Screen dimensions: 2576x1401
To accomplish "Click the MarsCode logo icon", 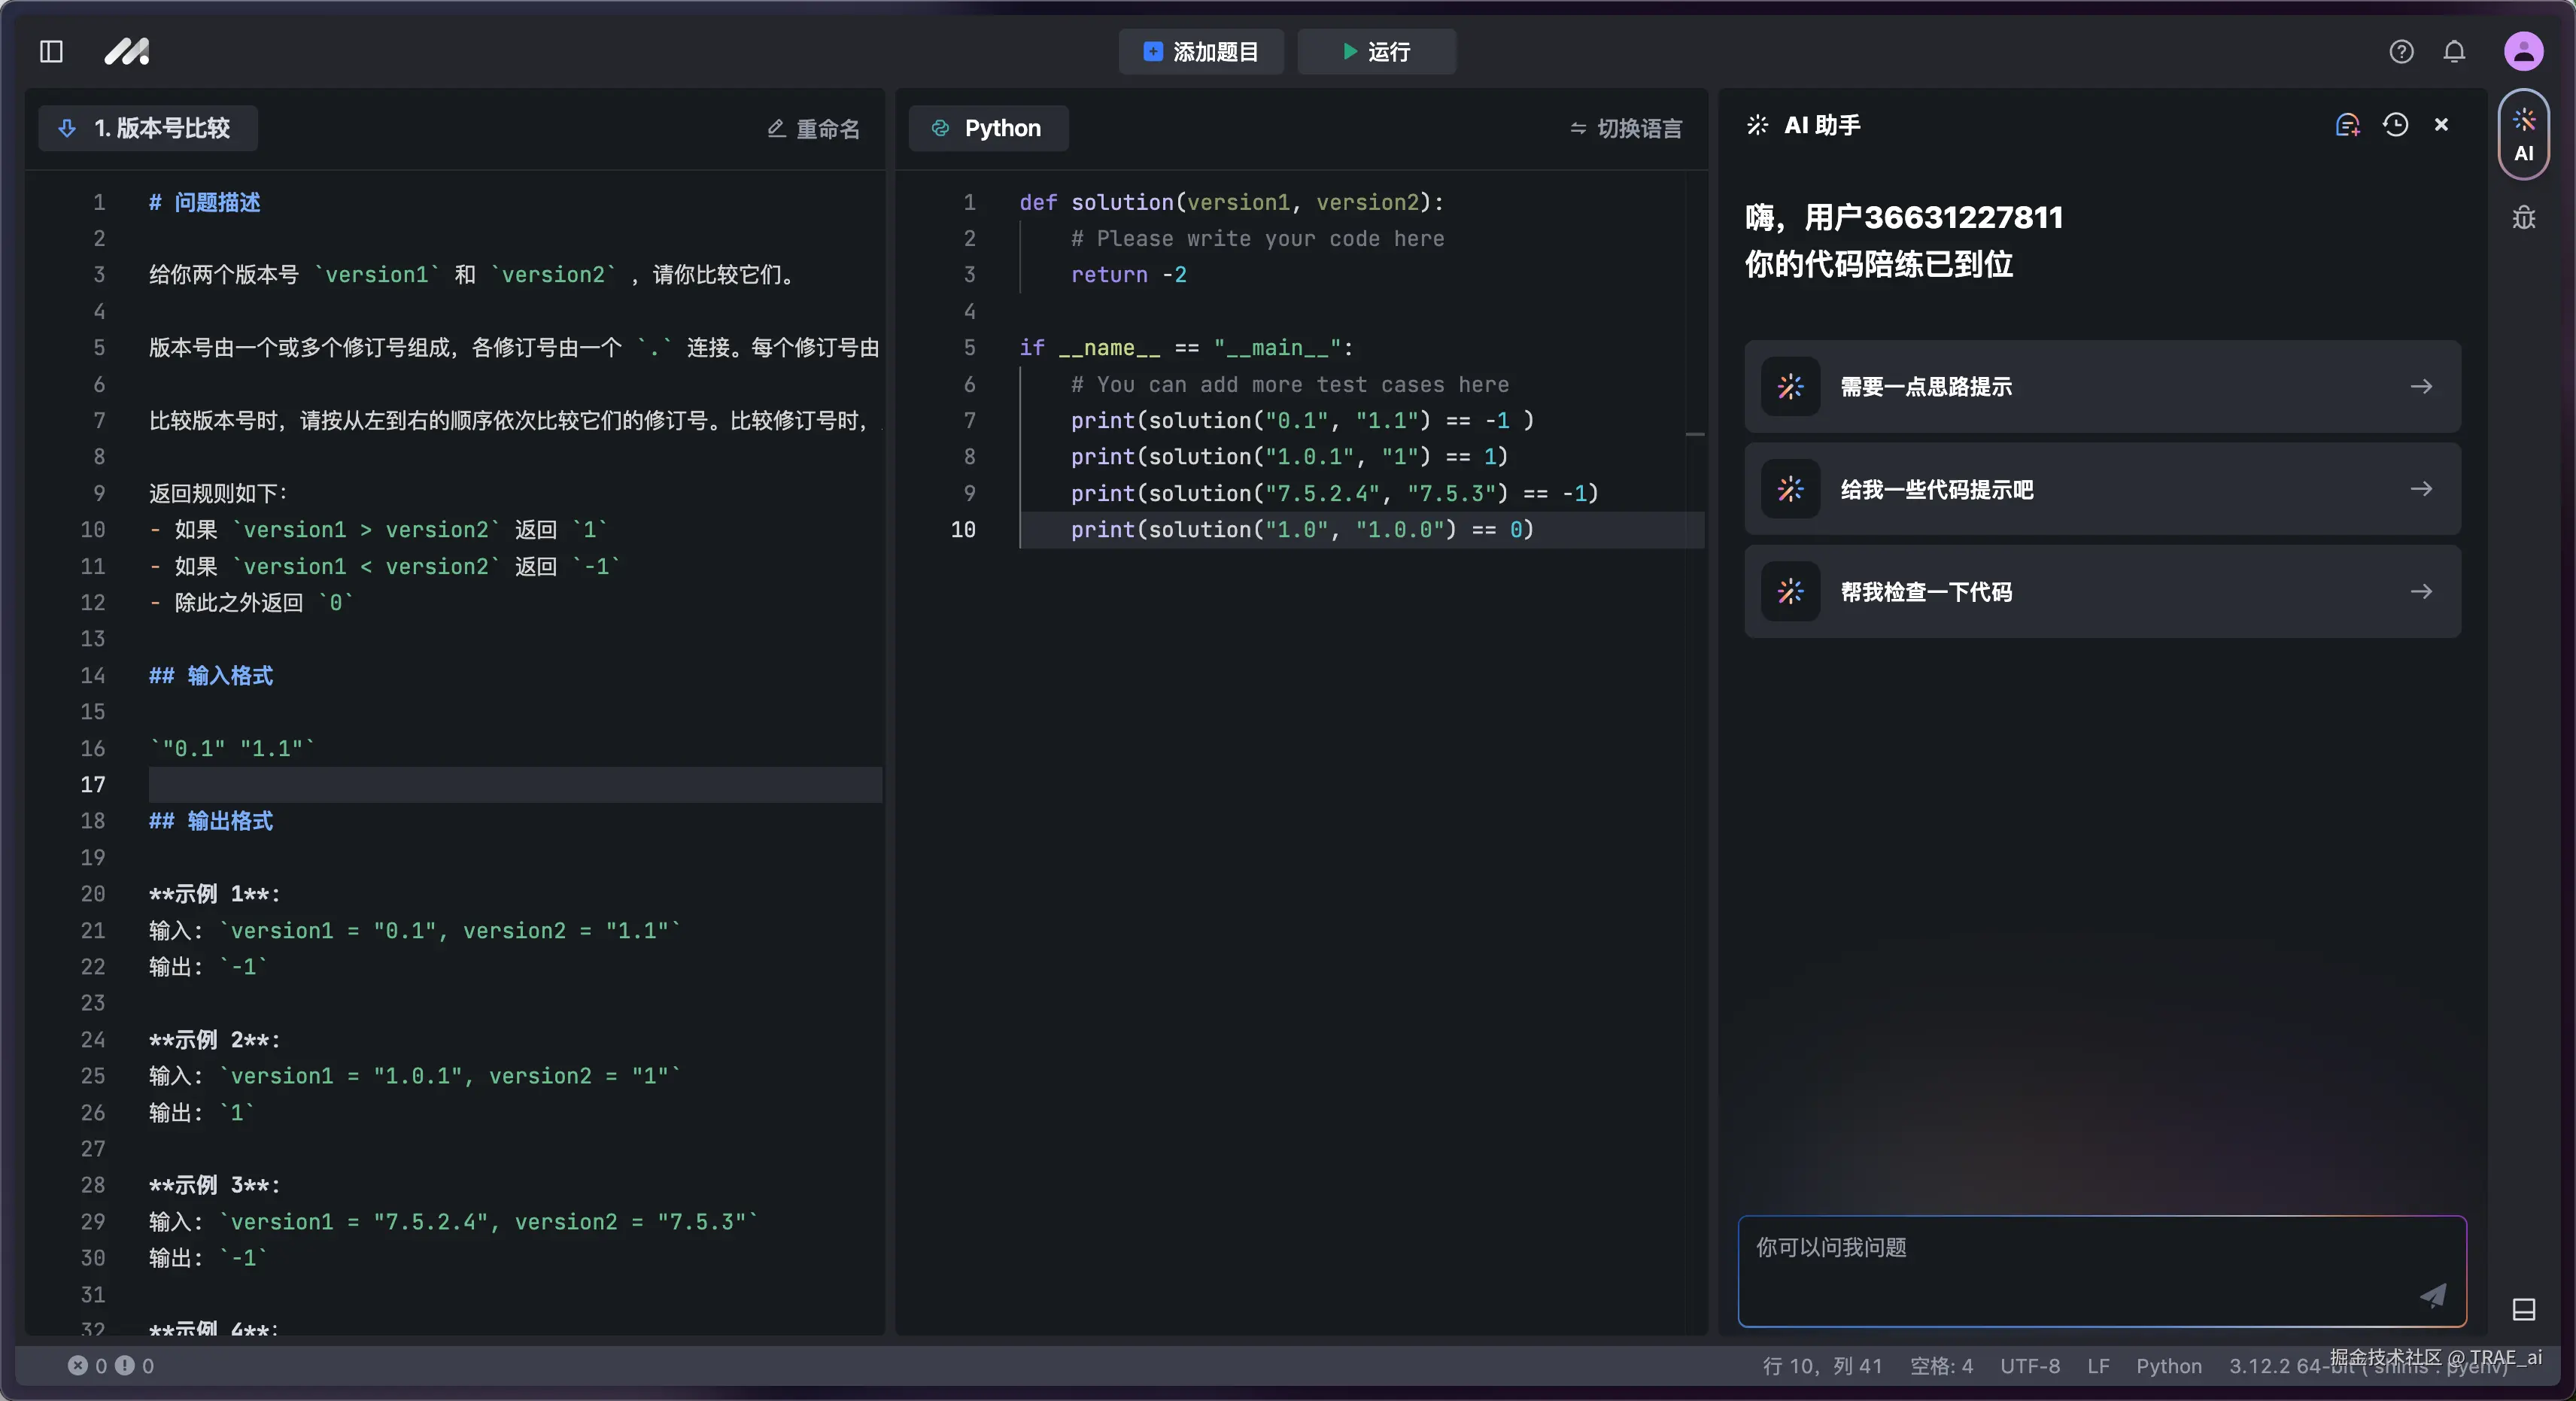I will tap(127, 51).
